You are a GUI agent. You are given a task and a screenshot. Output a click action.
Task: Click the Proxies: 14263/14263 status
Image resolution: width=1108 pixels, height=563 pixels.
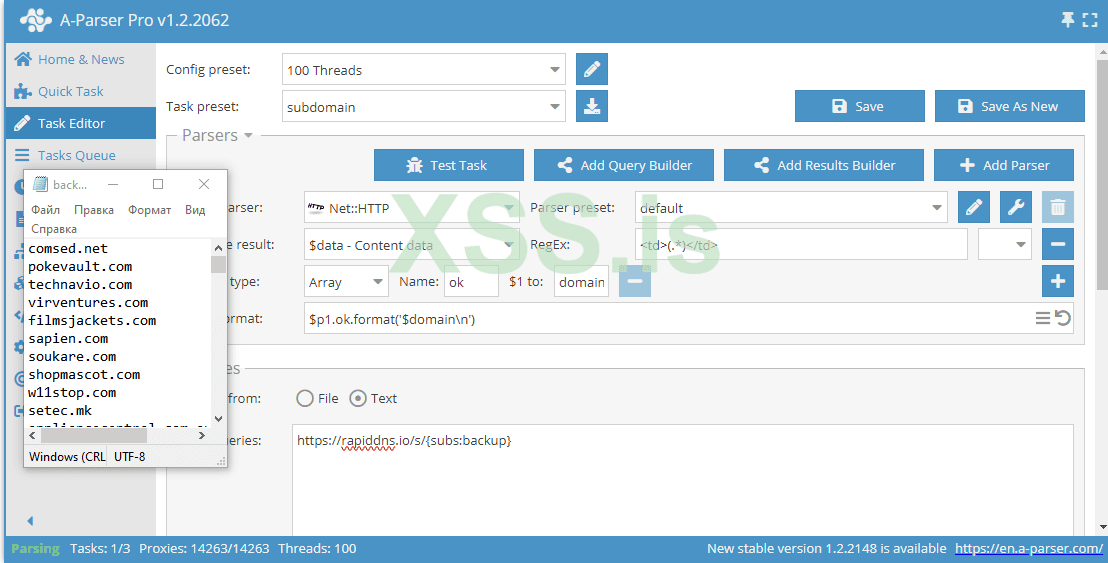pyautogui.click(x=204, y=548)
